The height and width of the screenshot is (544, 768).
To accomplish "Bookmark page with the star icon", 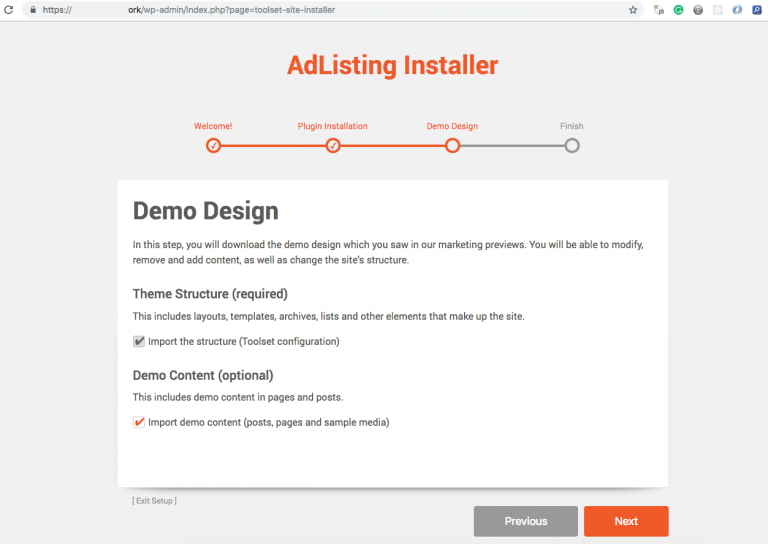I will pos(633,10).
